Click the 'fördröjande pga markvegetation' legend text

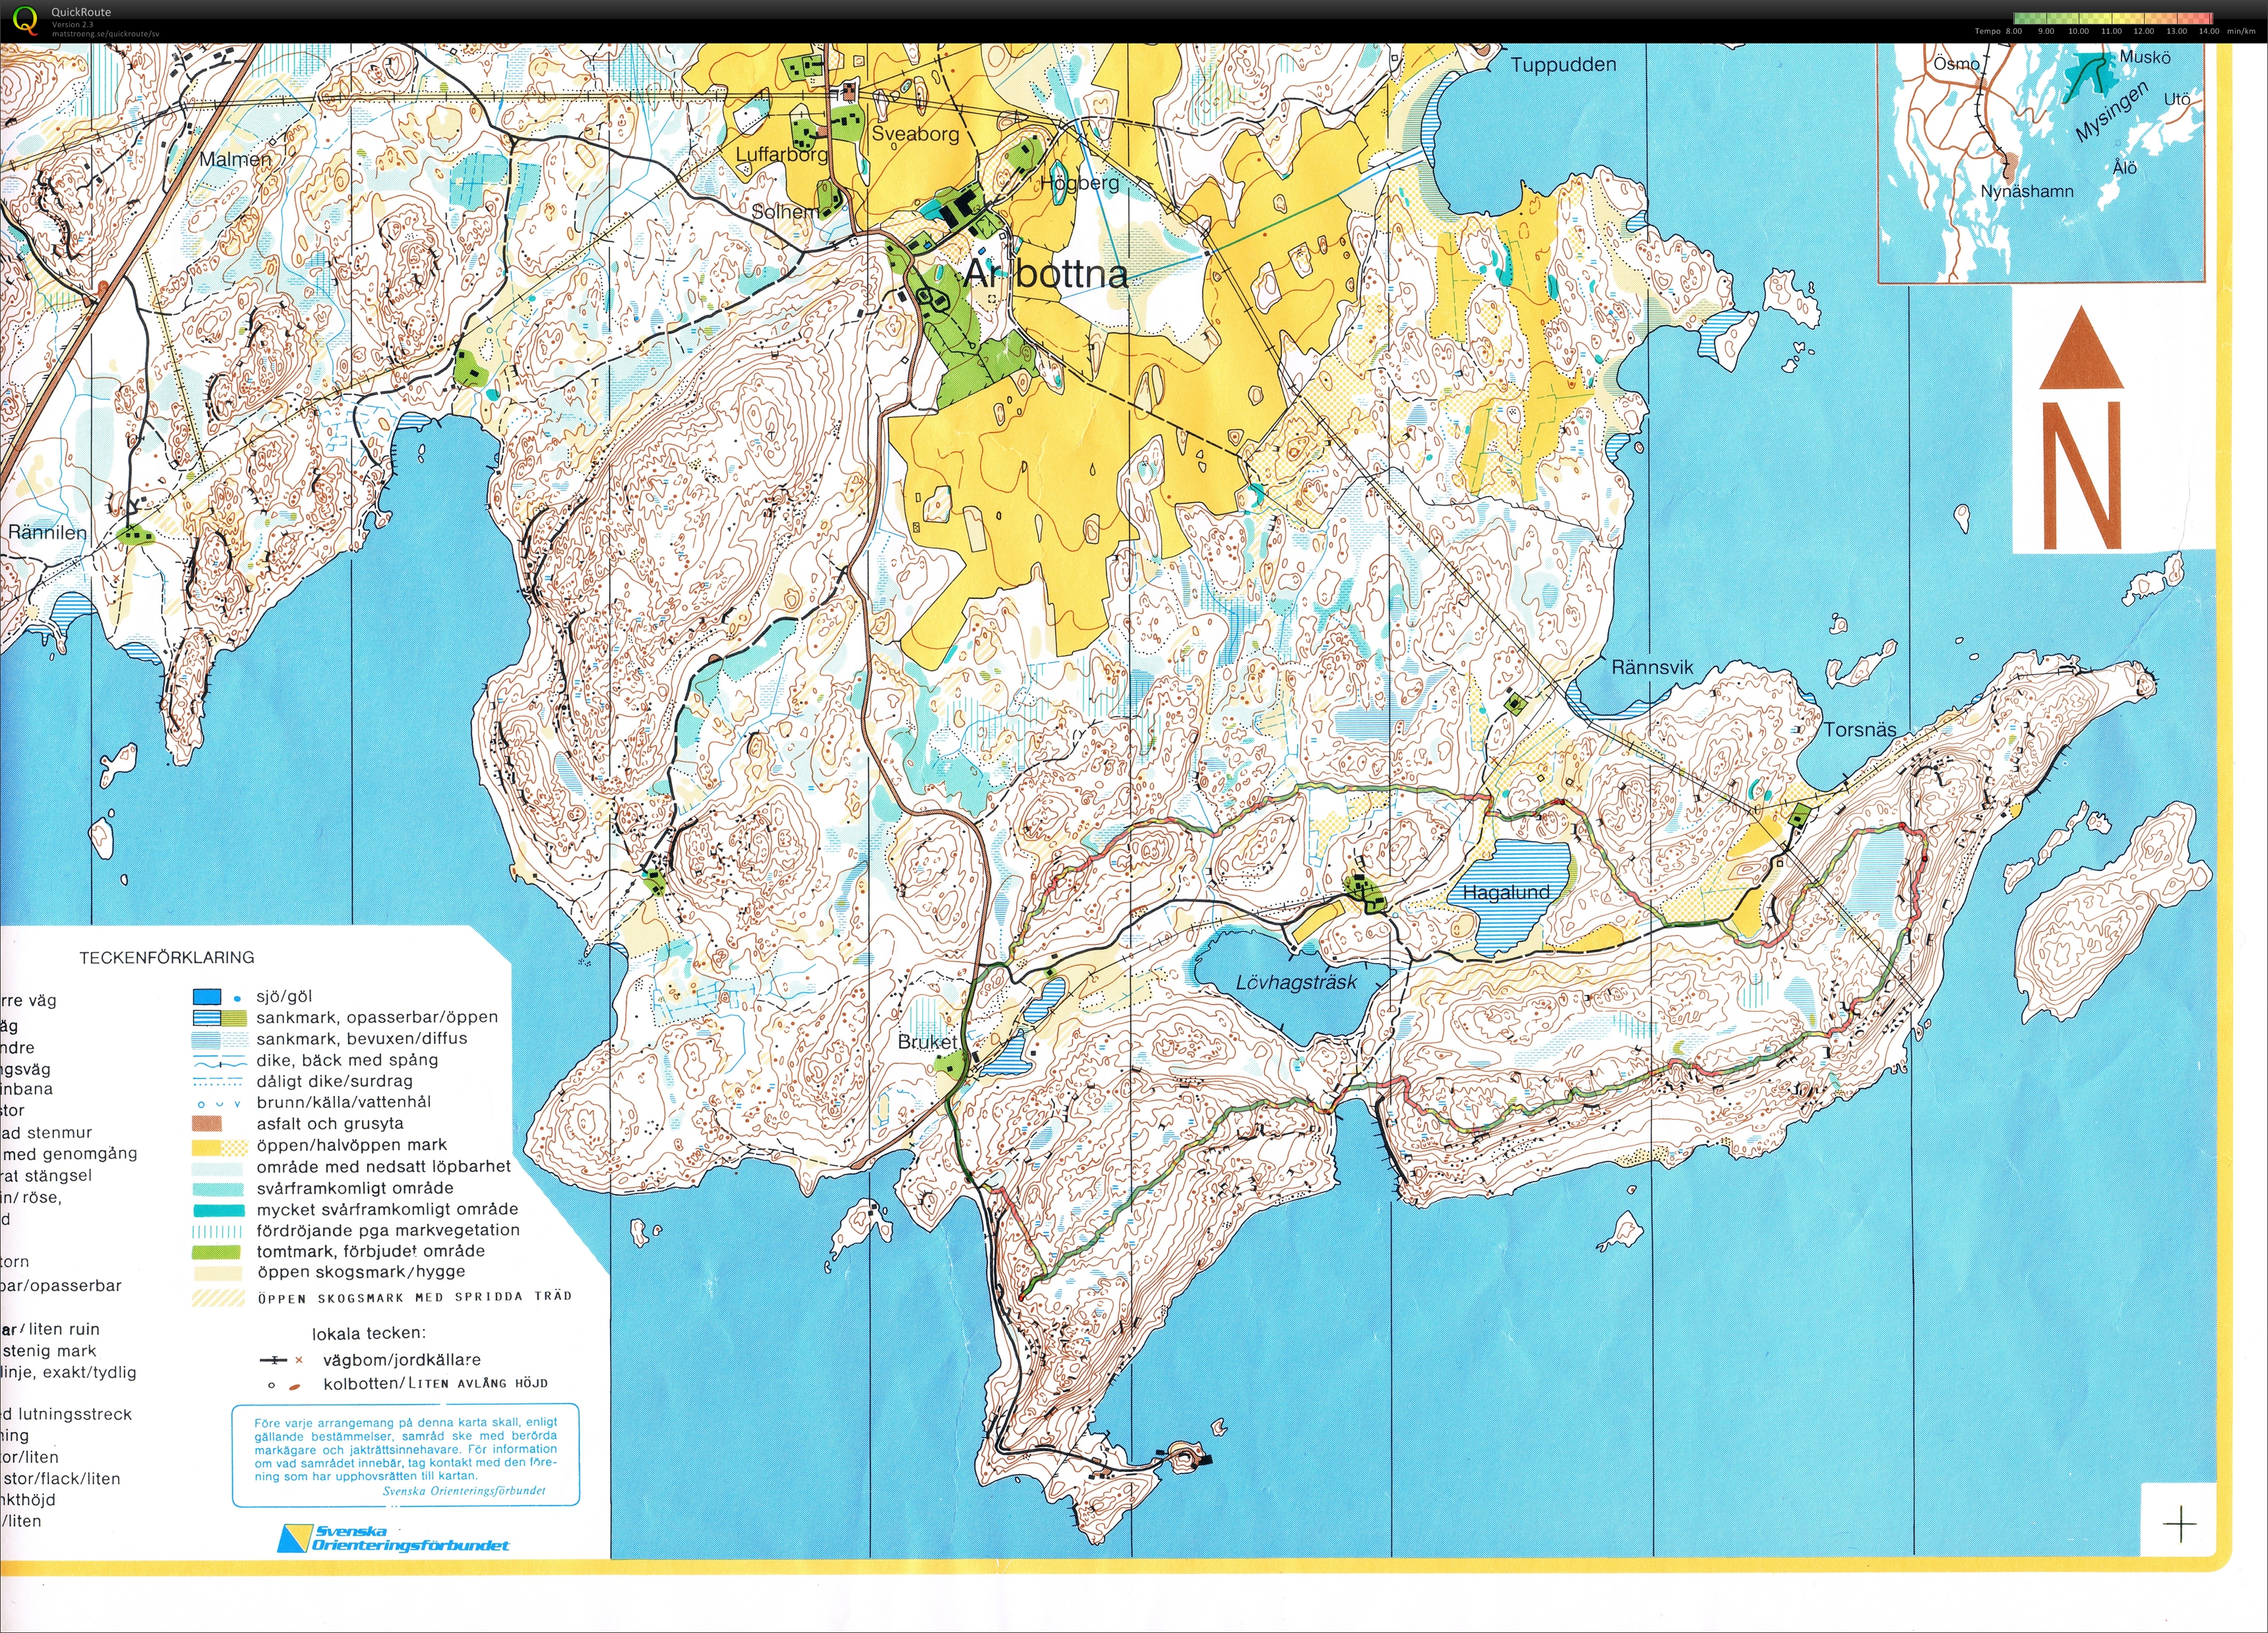point(388,1231)
